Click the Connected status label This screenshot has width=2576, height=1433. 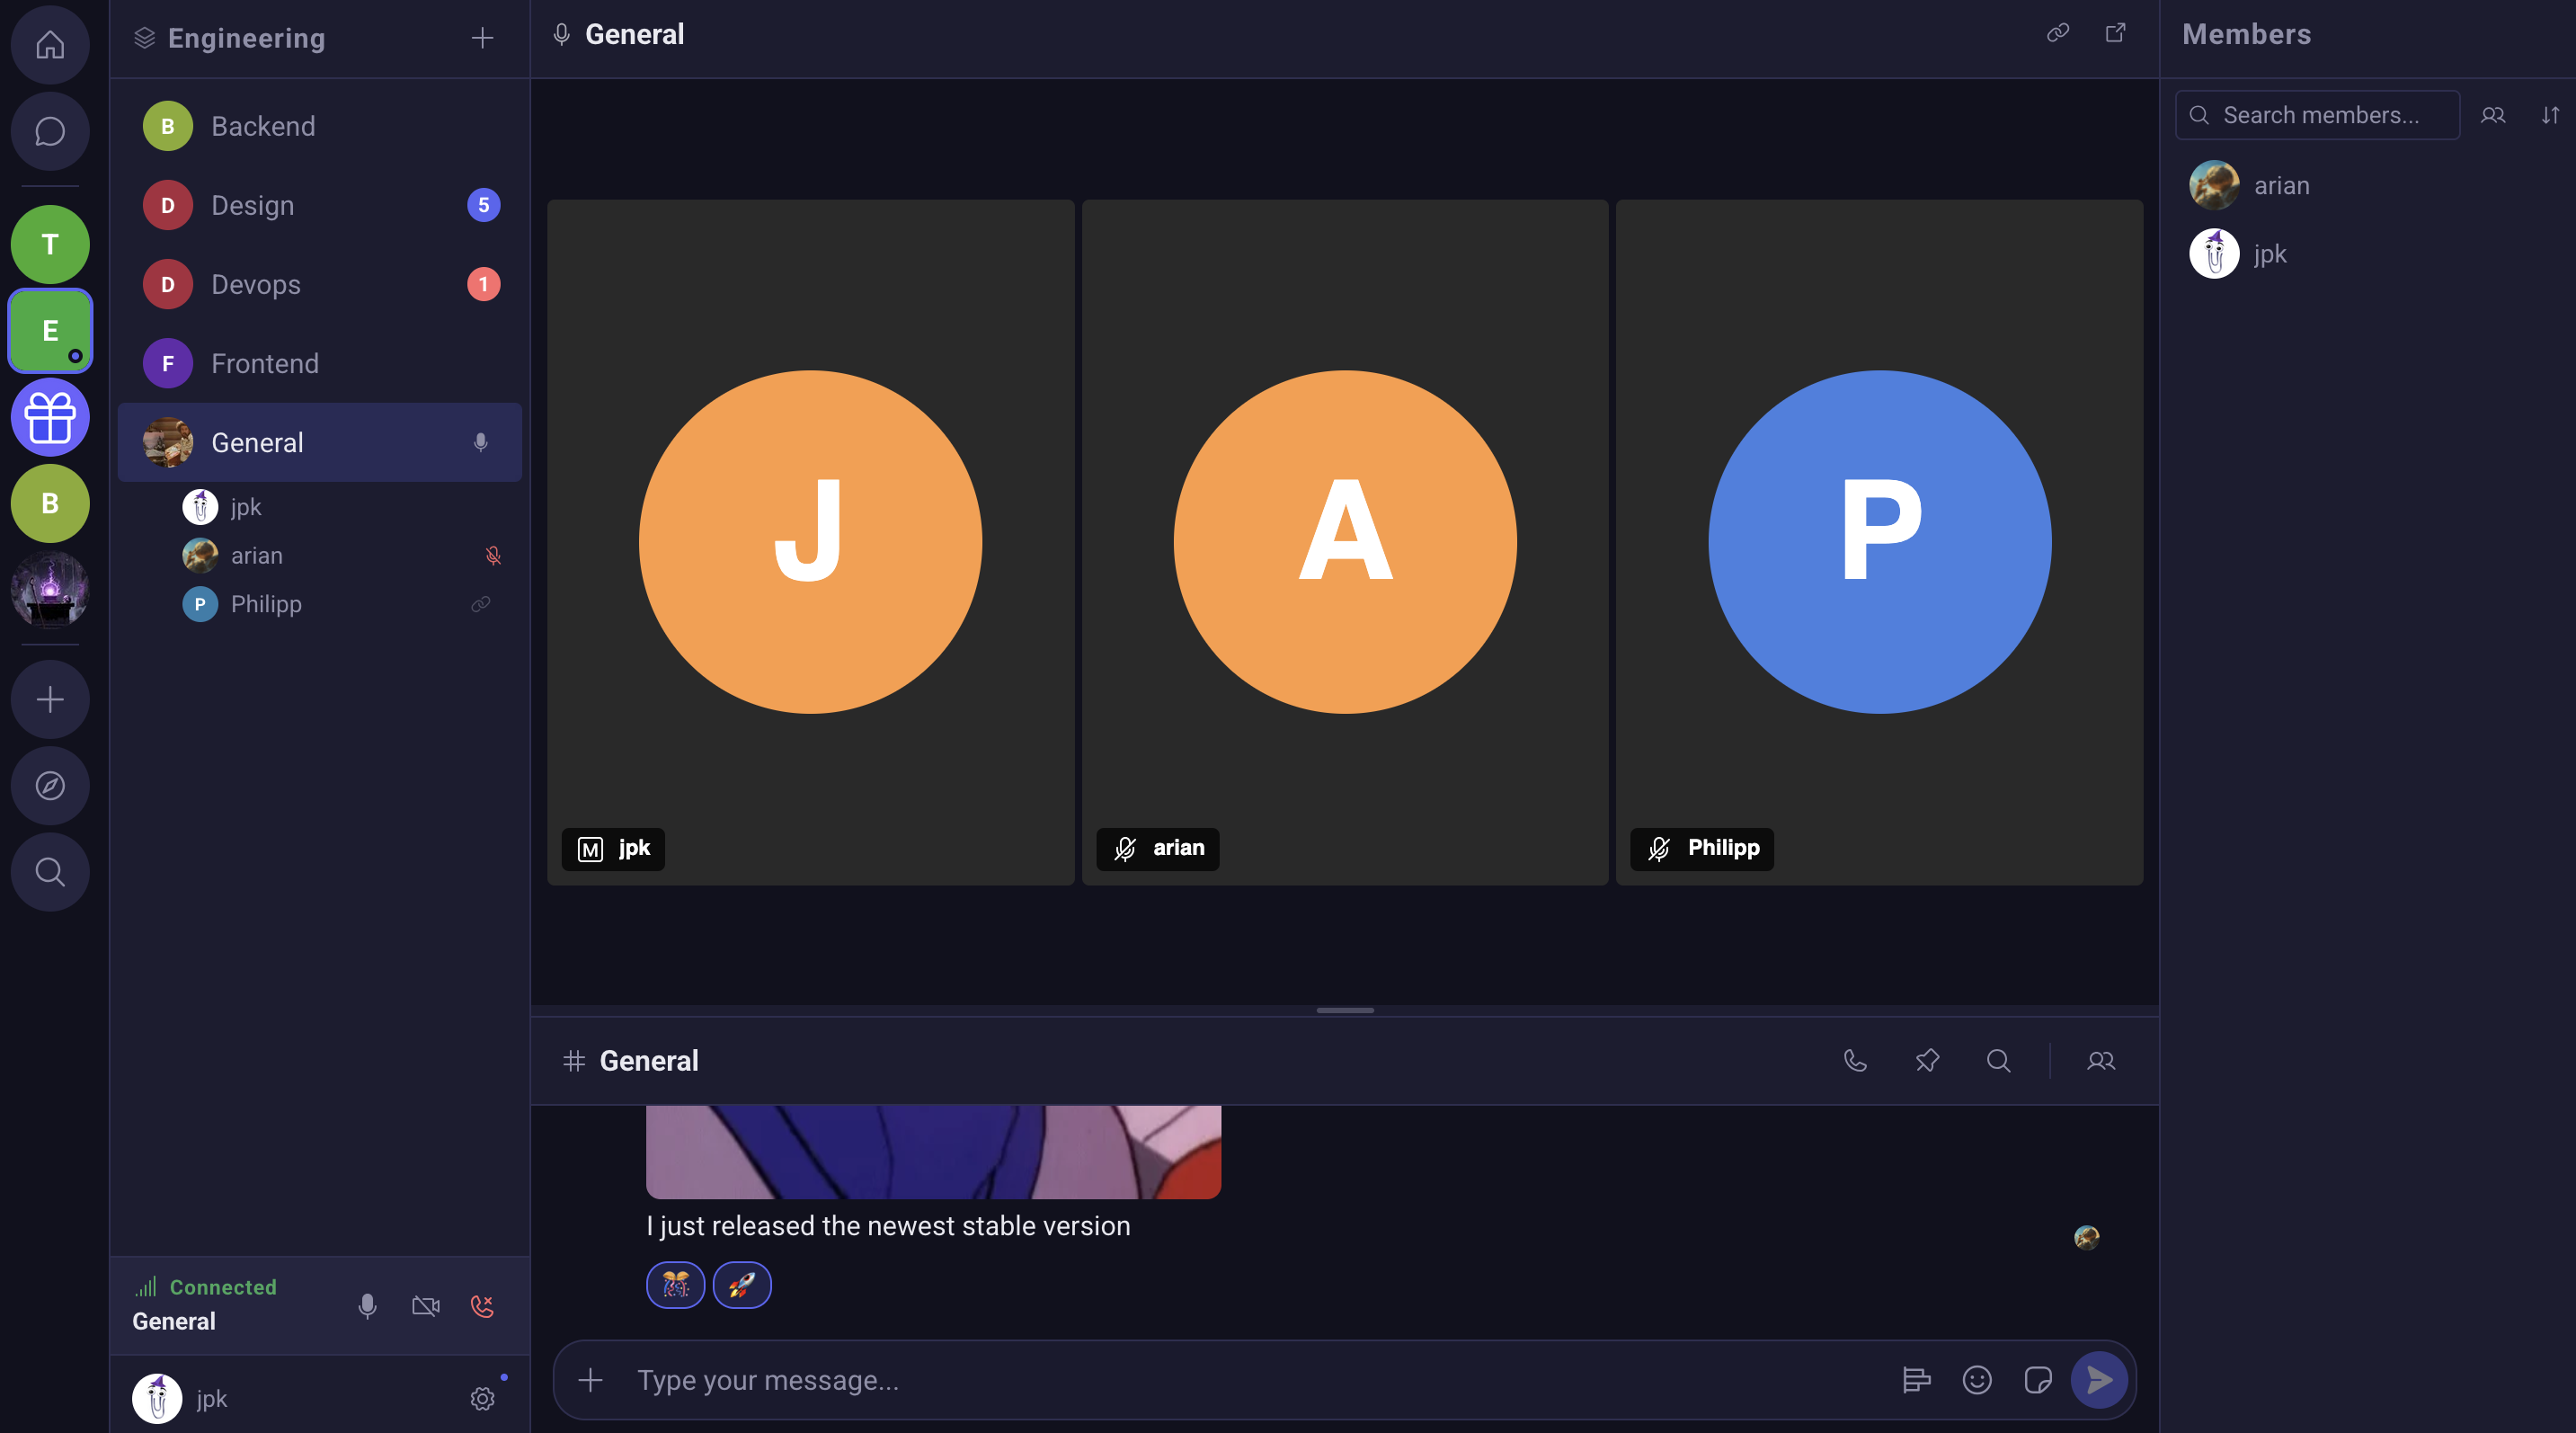pos(223,1287)
